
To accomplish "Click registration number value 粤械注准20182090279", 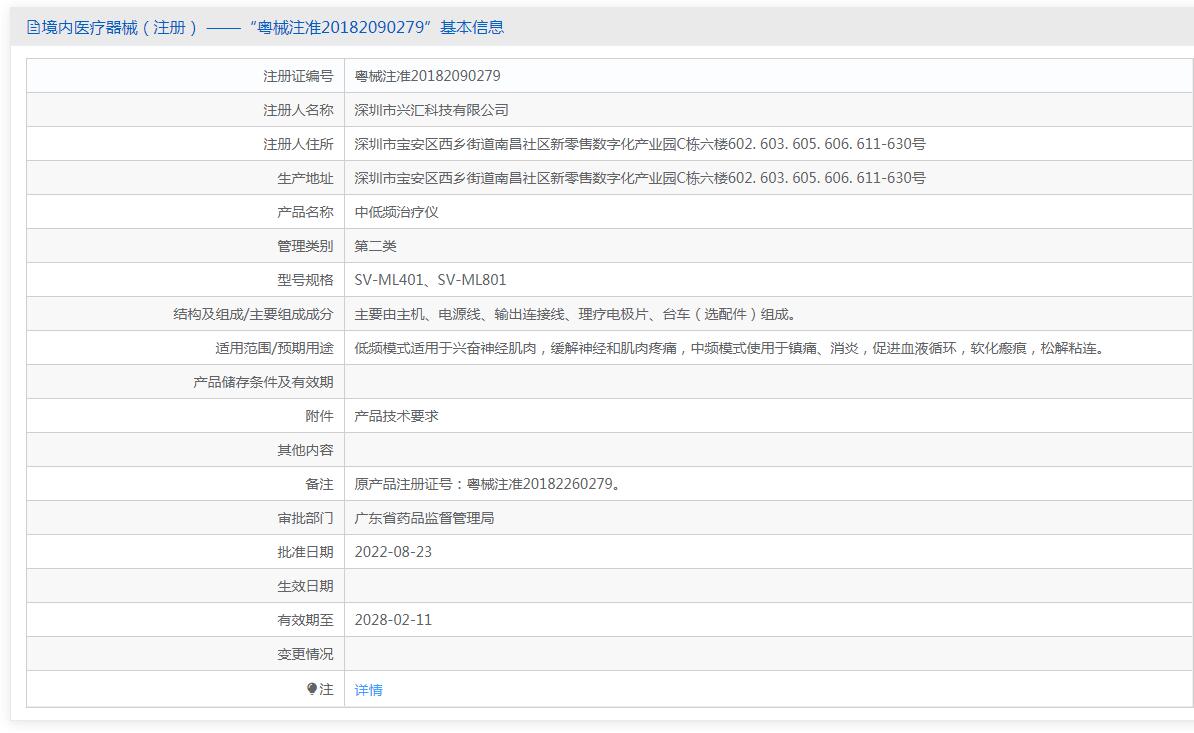I will (x=427, y=76).
